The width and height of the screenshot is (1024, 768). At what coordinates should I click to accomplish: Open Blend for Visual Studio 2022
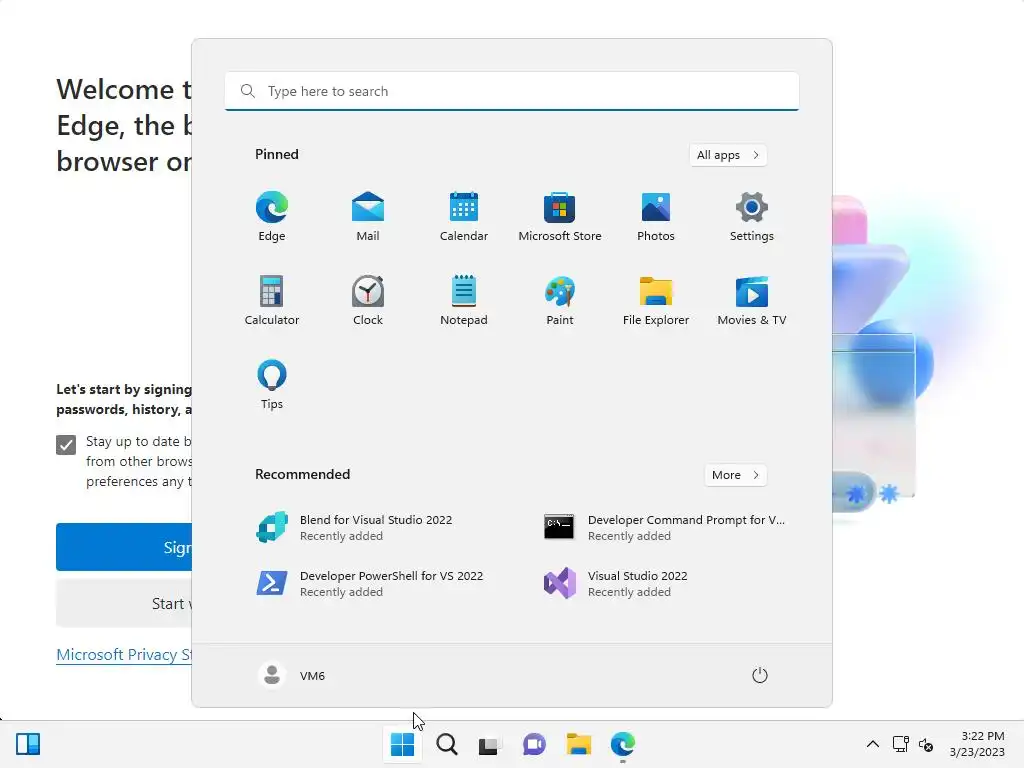(369, 527)
